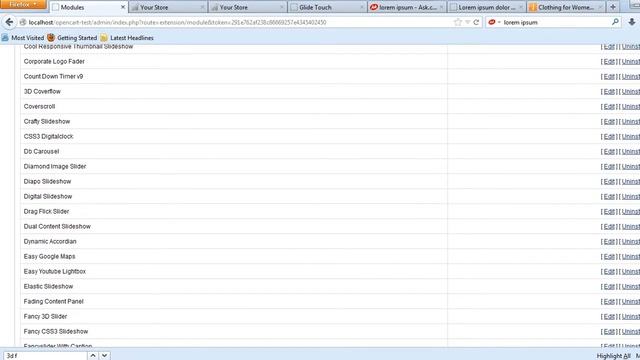This screenshot has width=640, height=360.
Task: Edit the Crafty Slideshow module
Action: pos(609,122)
